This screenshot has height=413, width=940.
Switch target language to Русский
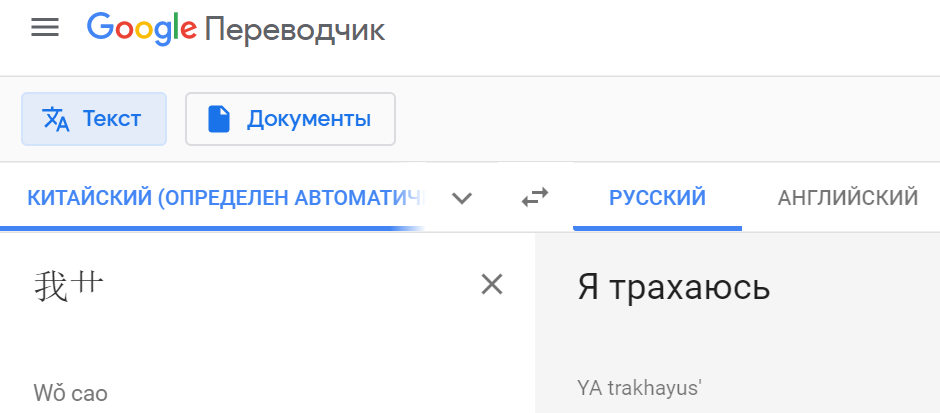[x=657, y=198]
